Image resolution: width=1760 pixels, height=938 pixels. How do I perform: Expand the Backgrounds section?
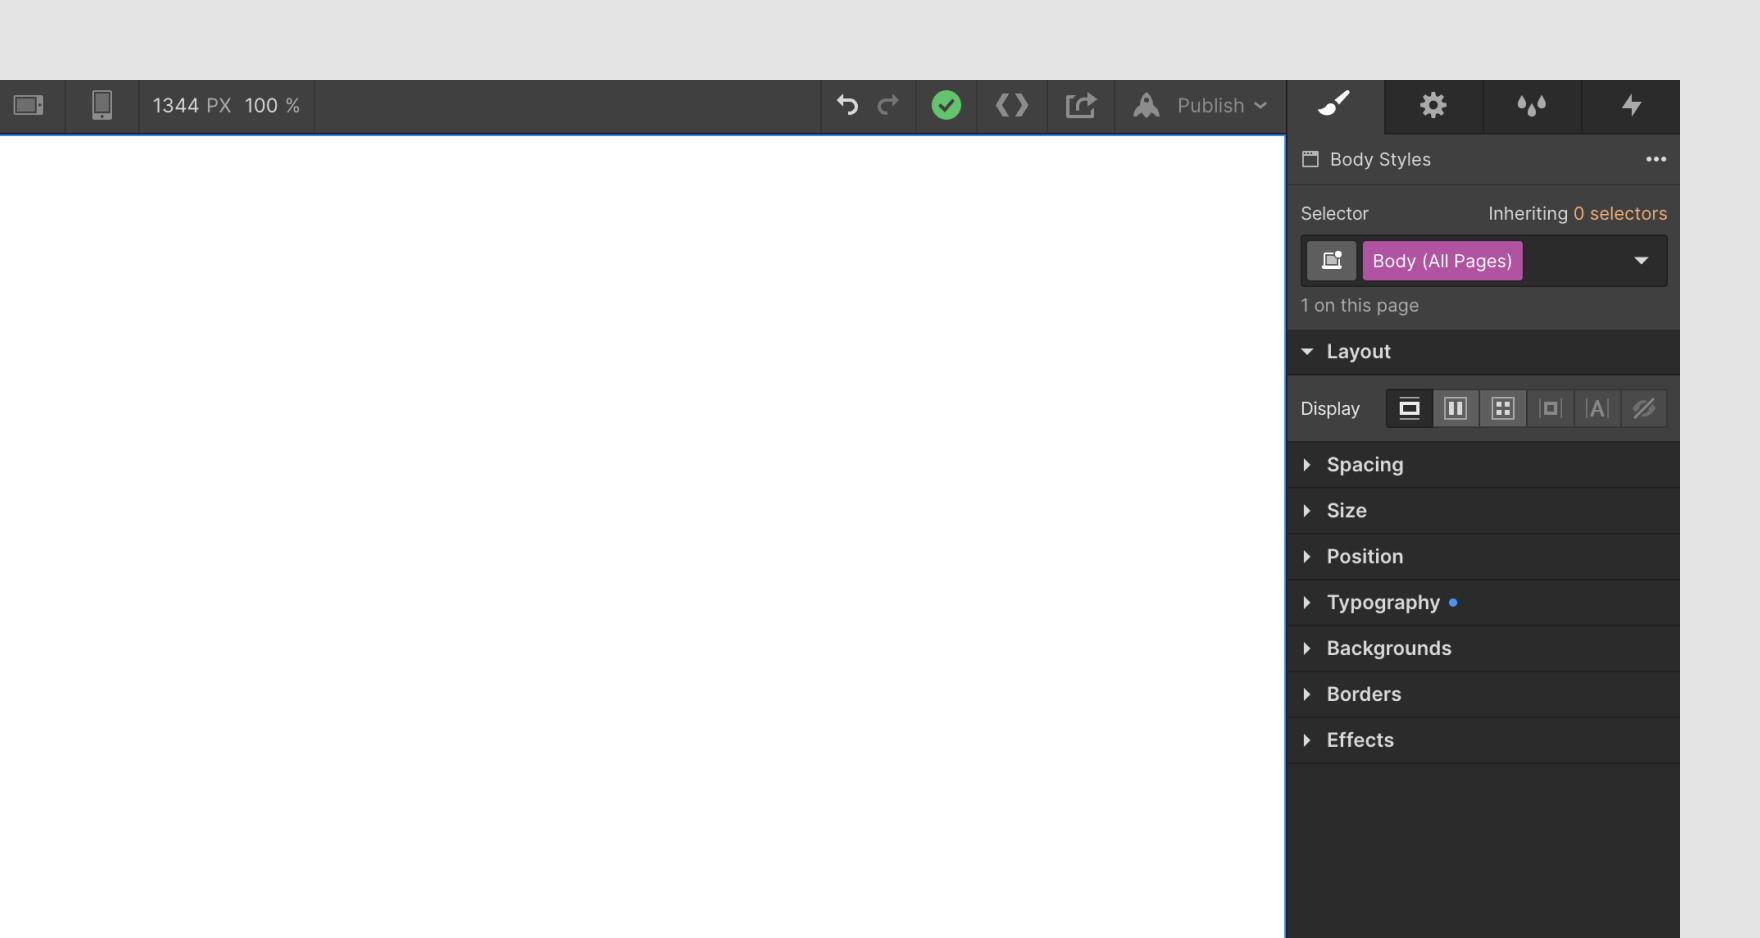1388,648
